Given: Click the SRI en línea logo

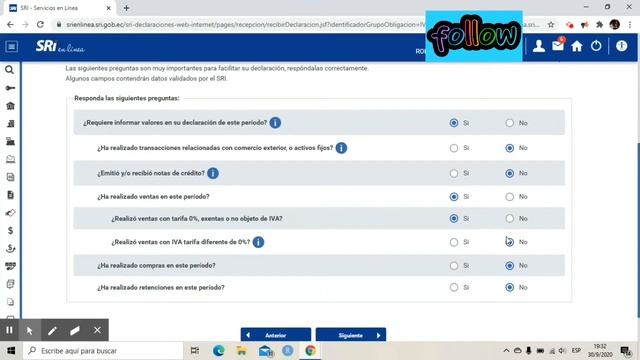Looking at the screenshot, I should tap(60, 47).
